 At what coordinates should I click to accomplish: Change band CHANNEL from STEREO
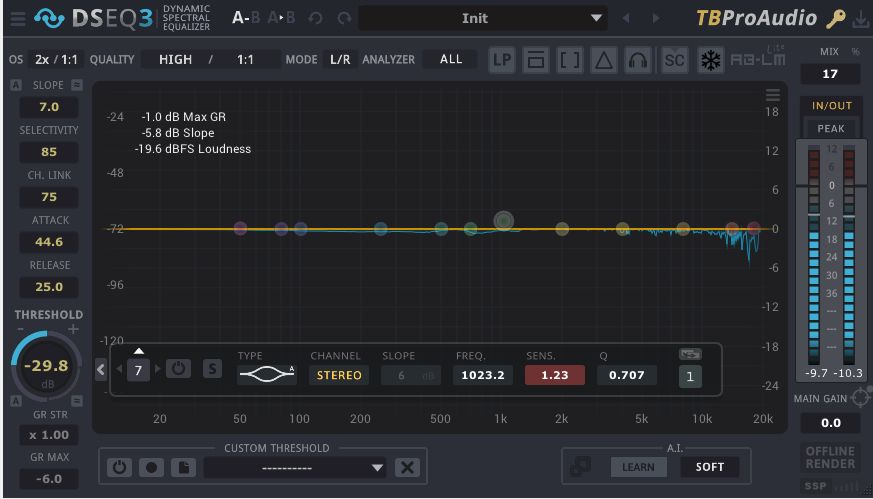339,375
